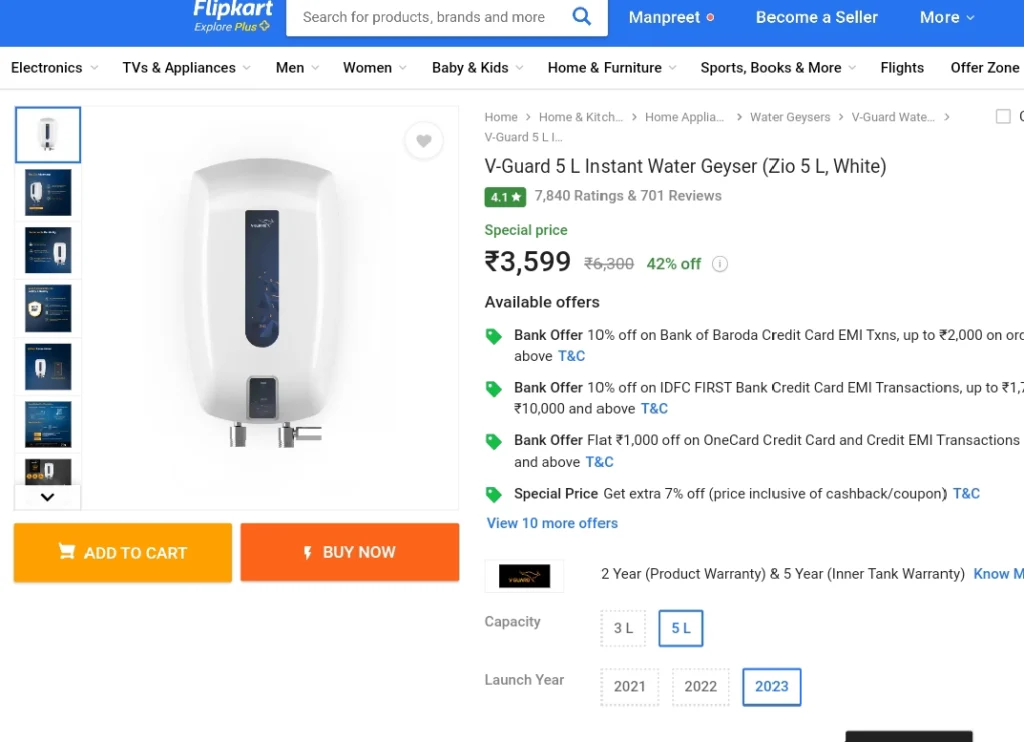Select 2022 launch year option
Image resolution: width=1024 pixels, height=742 pixels.
coord(701,686)
